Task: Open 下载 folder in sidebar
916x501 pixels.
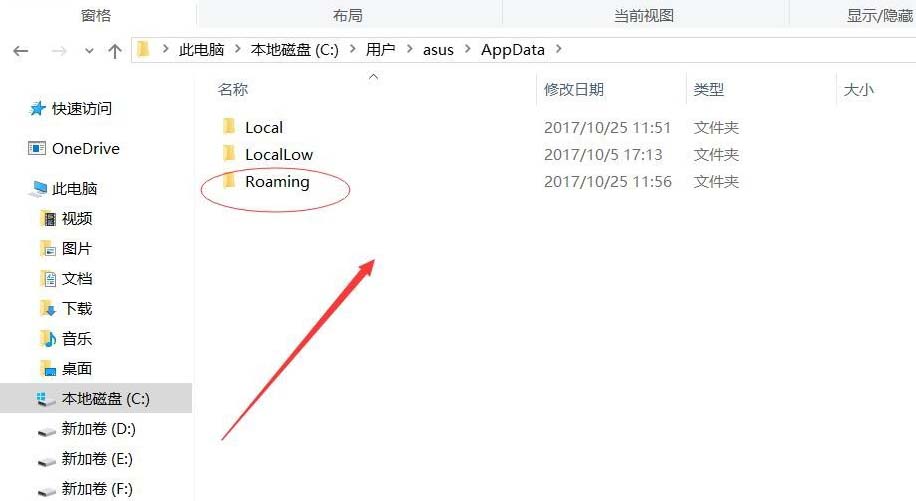Action: point(65,308)
